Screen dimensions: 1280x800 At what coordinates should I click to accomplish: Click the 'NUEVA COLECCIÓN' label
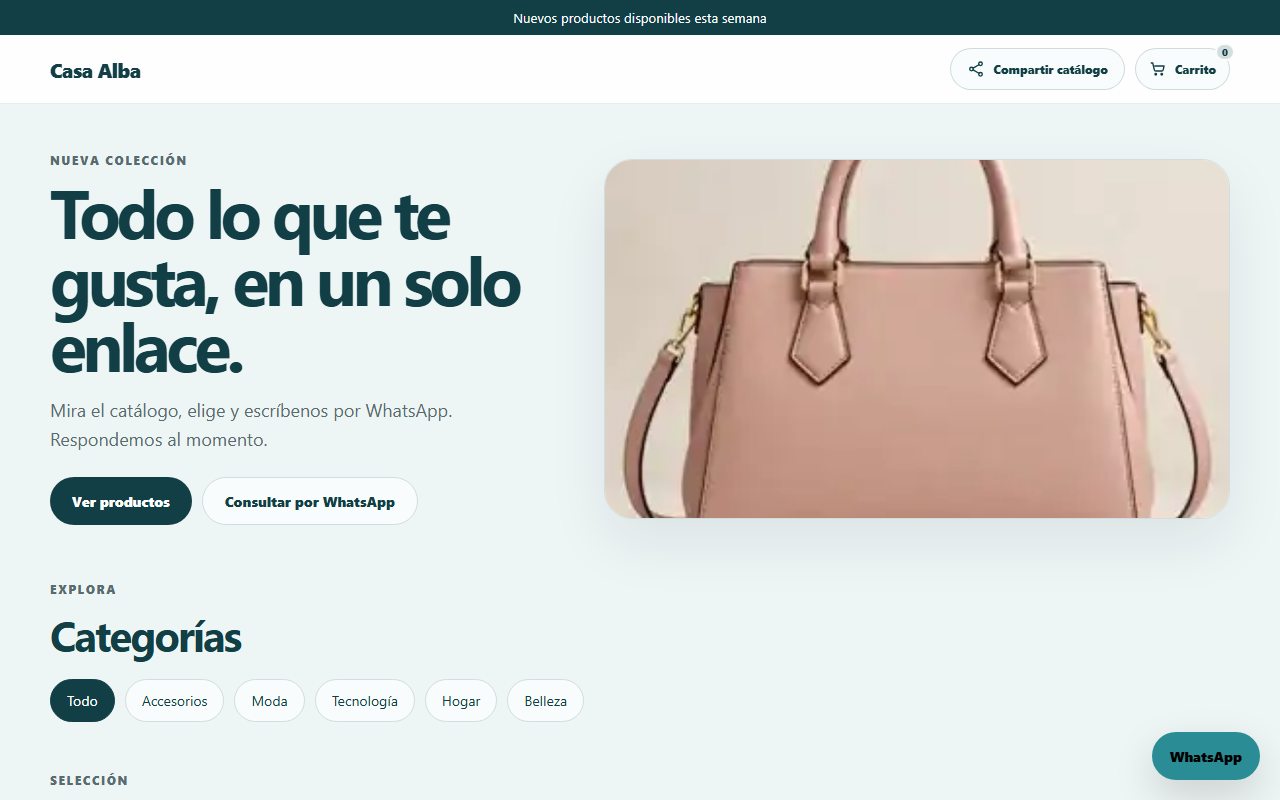[x=119, y=160]
